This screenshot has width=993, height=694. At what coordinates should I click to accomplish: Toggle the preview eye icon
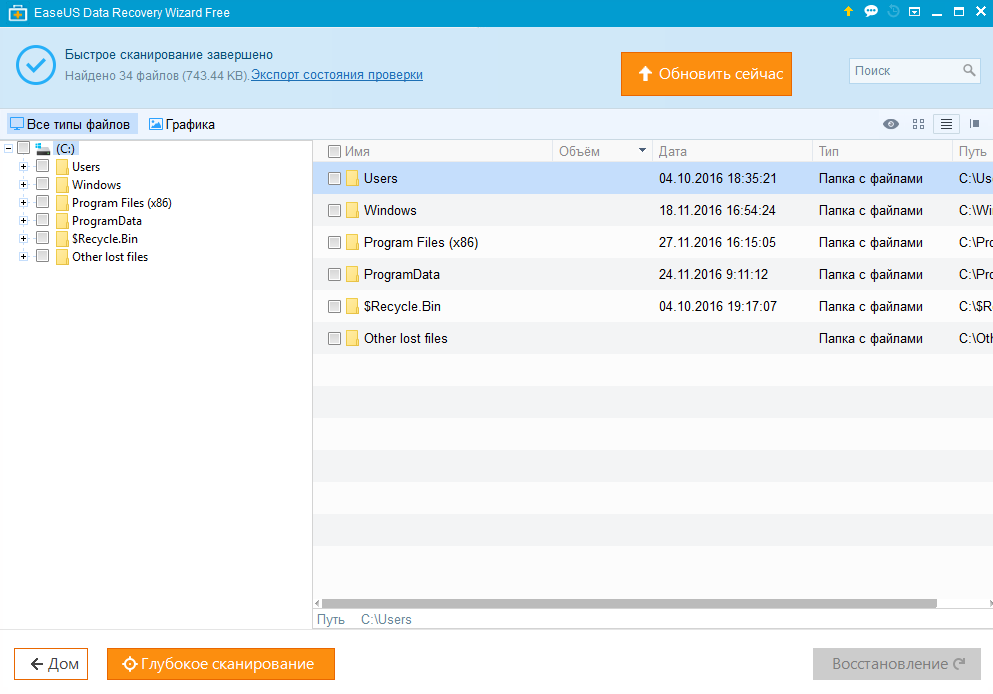[x=890, y=124]
